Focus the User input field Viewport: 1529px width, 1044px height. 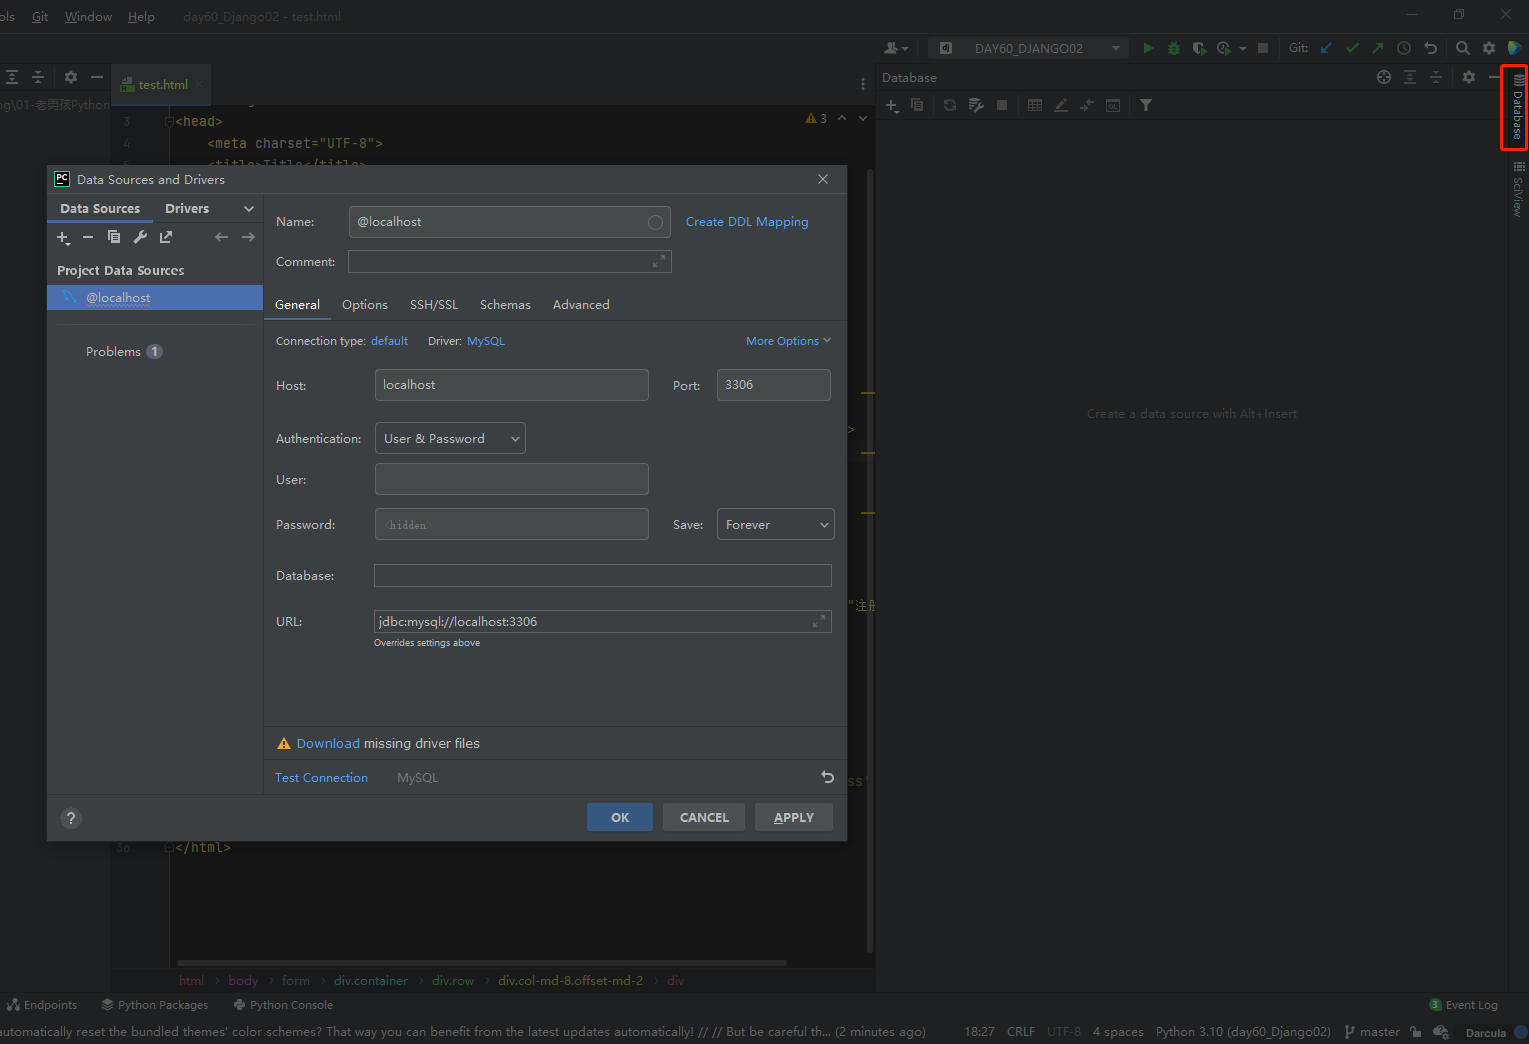click(x=512, y=479)
